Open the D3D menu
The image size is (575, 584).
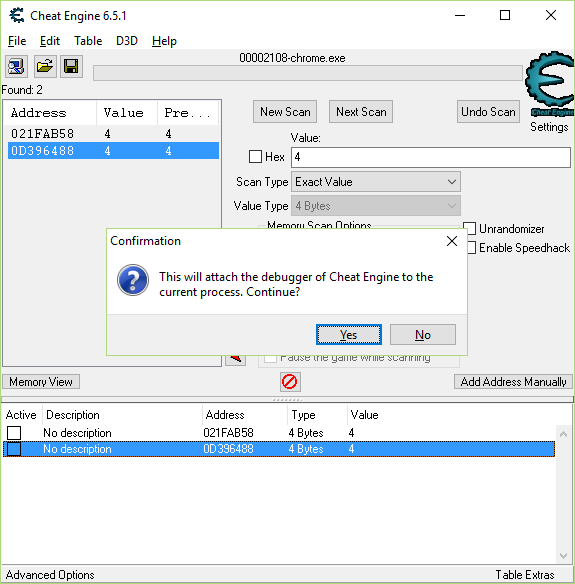127,41
